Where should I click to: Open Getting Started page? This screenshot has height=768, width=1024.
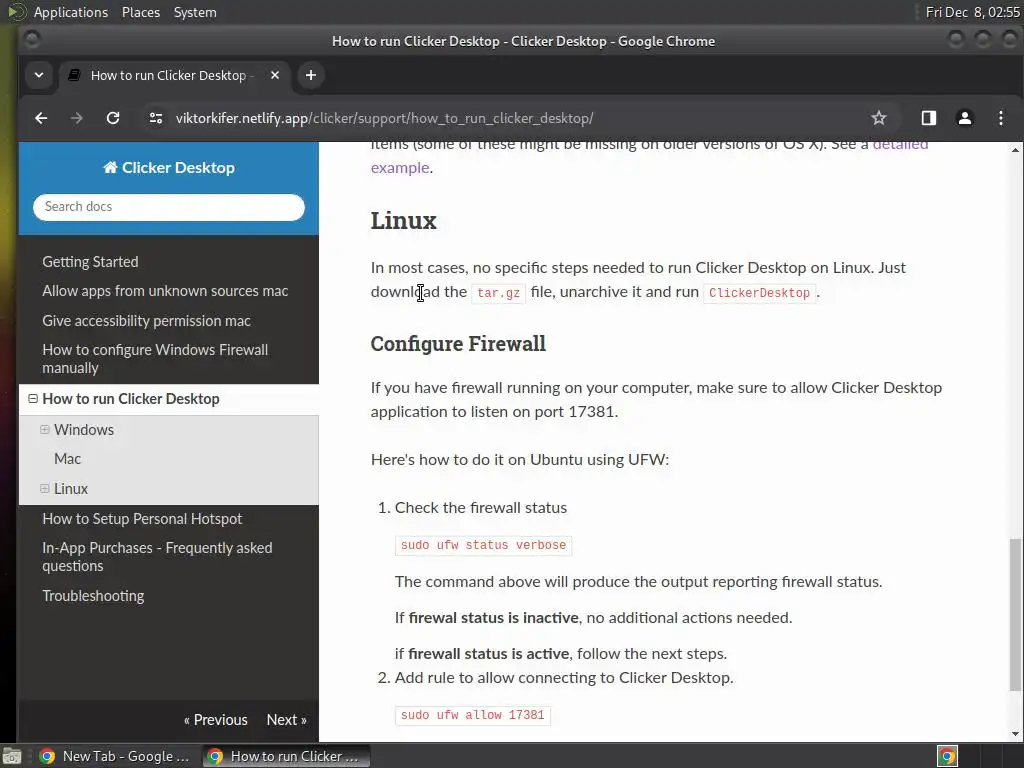(x=90, y=262)
